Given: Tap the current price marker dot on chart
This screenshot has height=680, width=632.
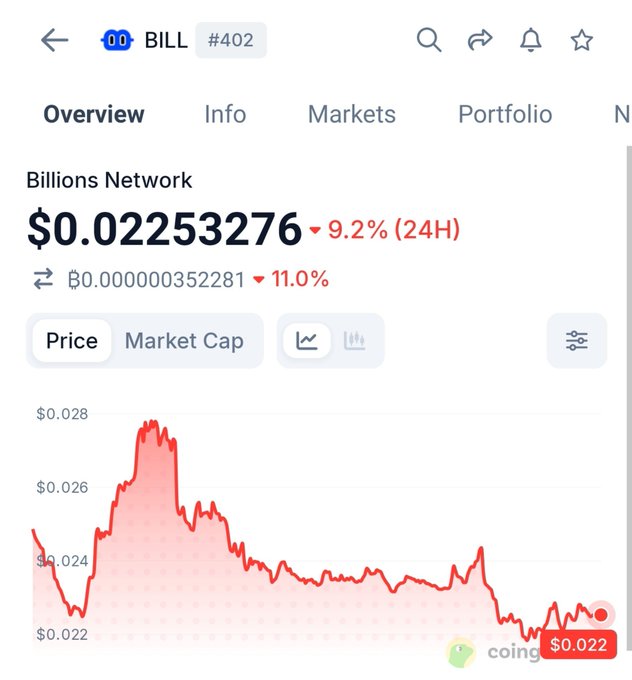Looking at the screenshot, I should click(601, 614).
